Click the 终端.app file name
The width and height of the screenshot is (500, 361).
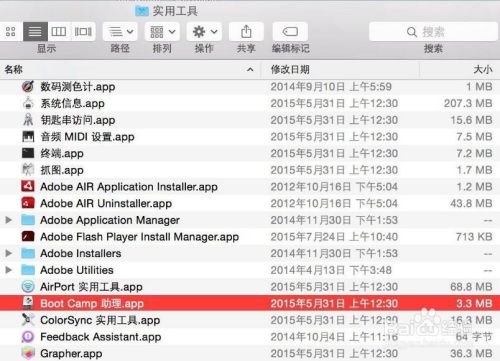tap(62, 153)
